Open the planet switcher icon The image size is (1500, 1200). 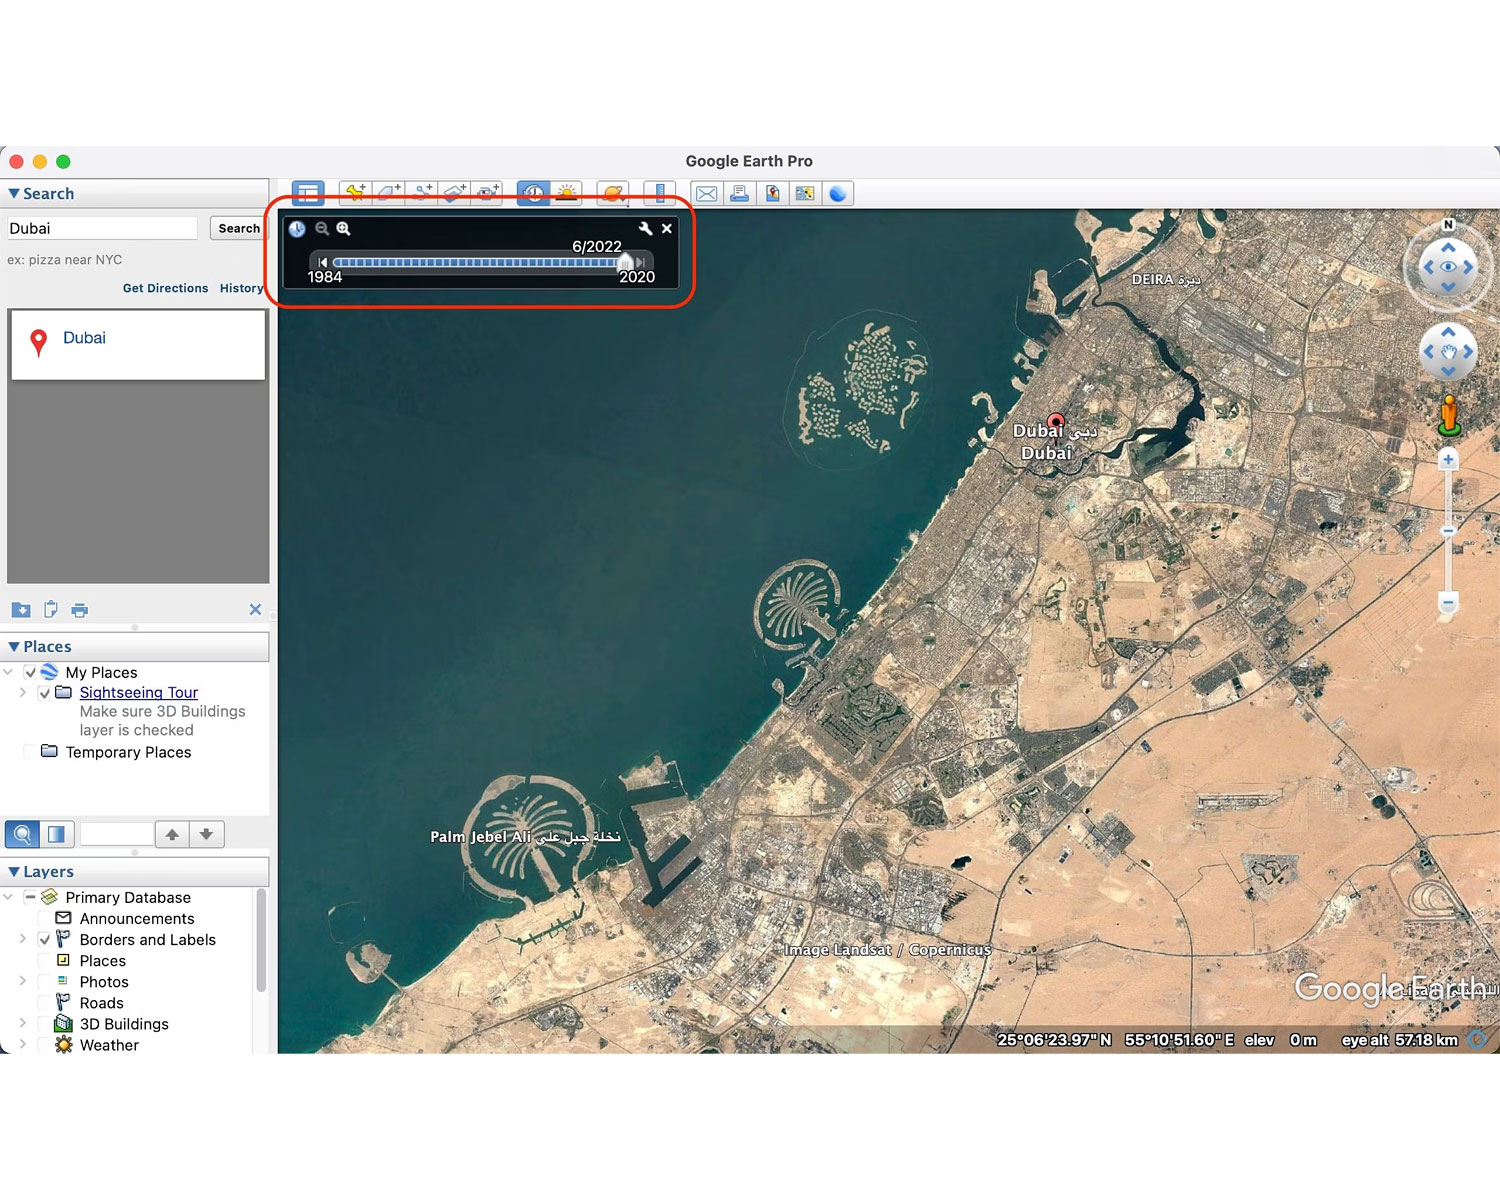tap(612, 193)
